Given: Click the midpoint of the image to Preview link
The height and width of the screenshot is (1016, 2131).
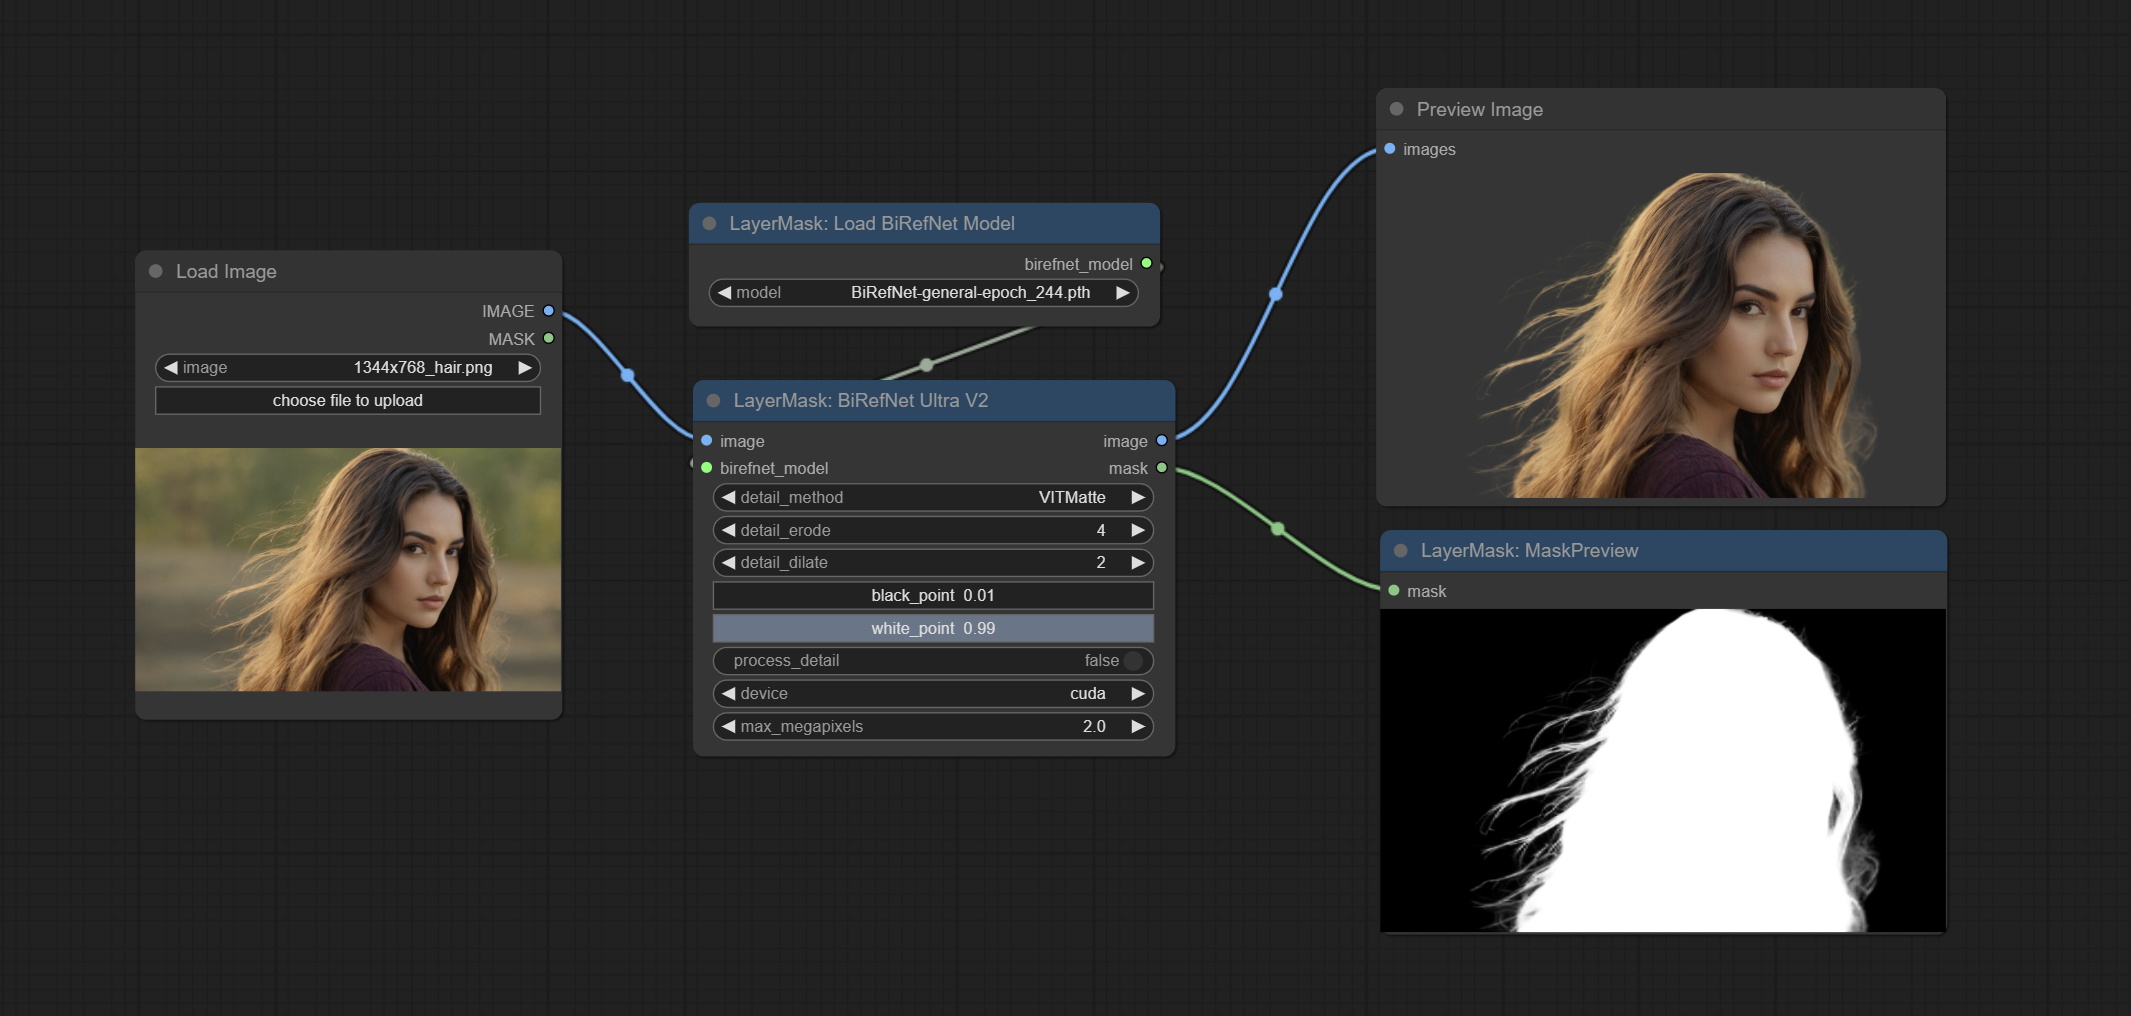Looking at the screenshot, I should click(x=1276, y=294).
